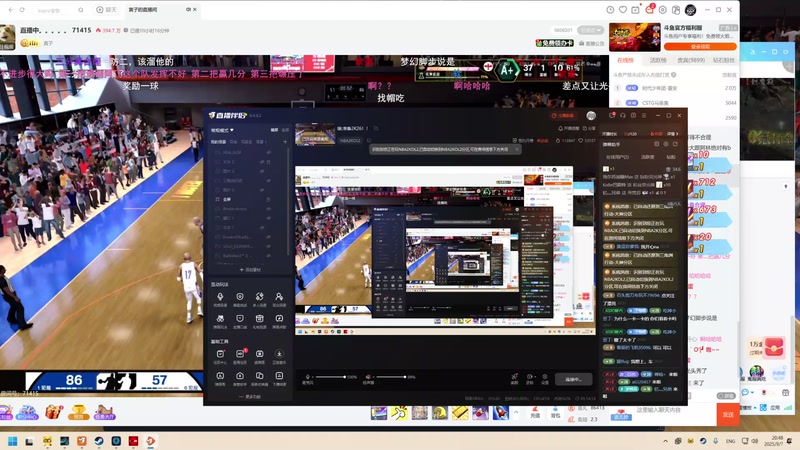Click the orange button in 直播伴侣 title bar
This screenshot has width=800, height=450.
pos(563,116)
